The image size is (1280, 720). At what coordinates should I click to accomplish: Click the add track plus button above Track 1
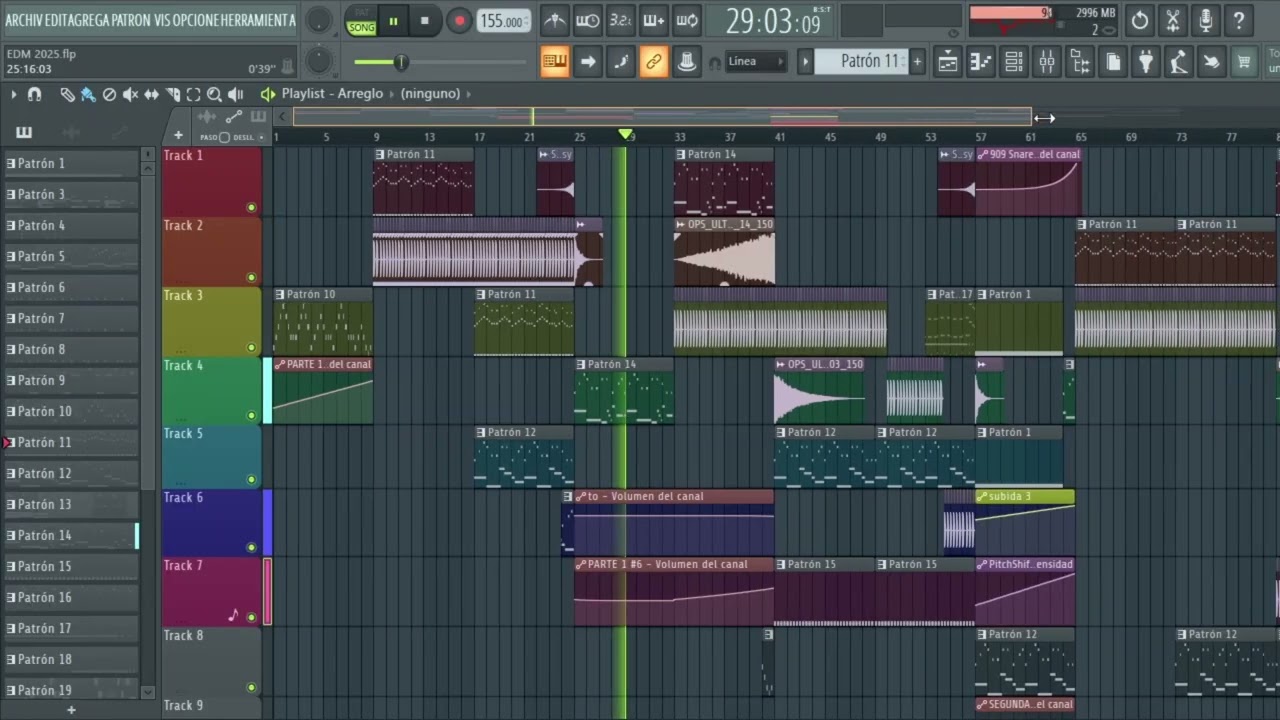[179, 136]
